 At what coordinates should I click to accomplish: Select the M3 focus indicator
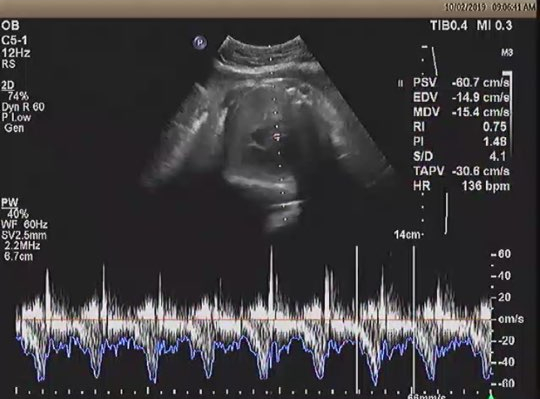coord(507,53)
